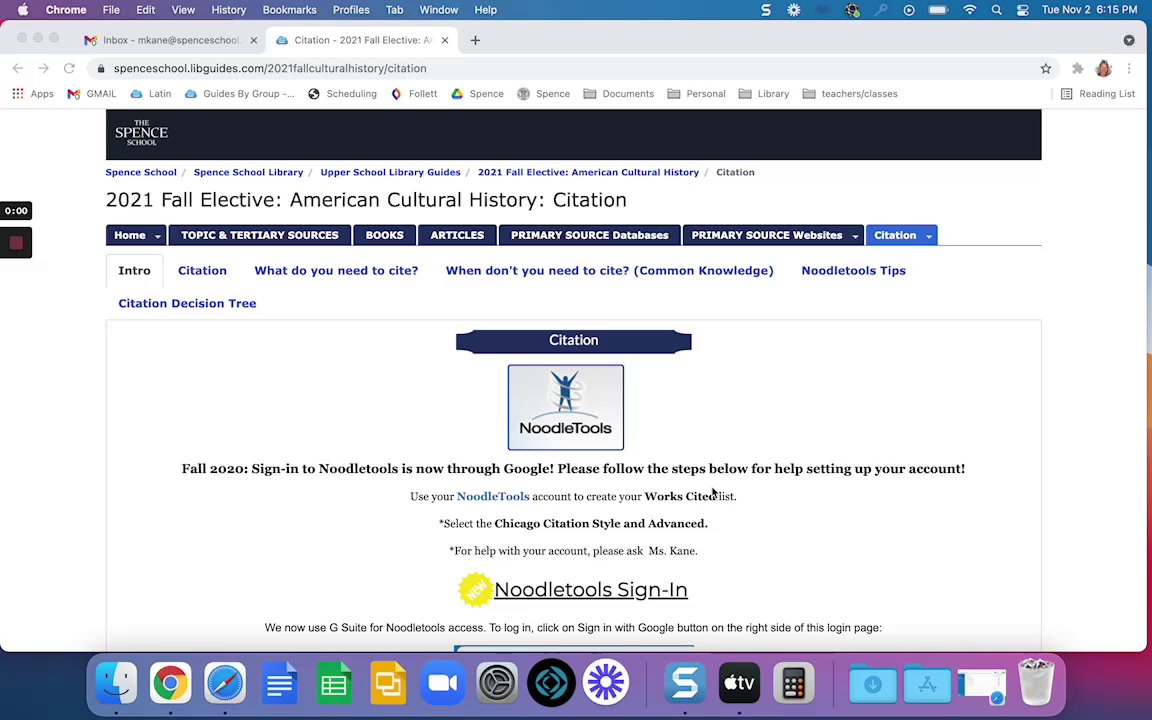Open Calculator from the dock
Viewport: 1152px width, 720px height.
[793, 683]
